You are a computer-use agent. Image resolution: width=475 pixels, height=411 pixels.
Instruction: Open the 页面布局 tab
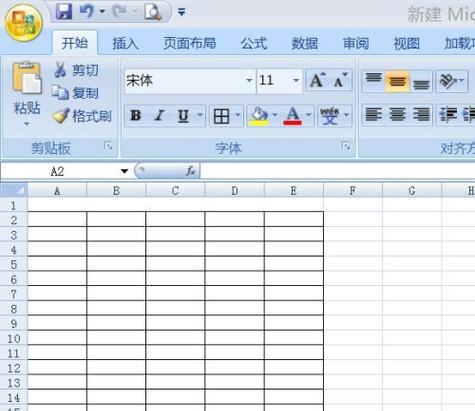click(189, 43)
